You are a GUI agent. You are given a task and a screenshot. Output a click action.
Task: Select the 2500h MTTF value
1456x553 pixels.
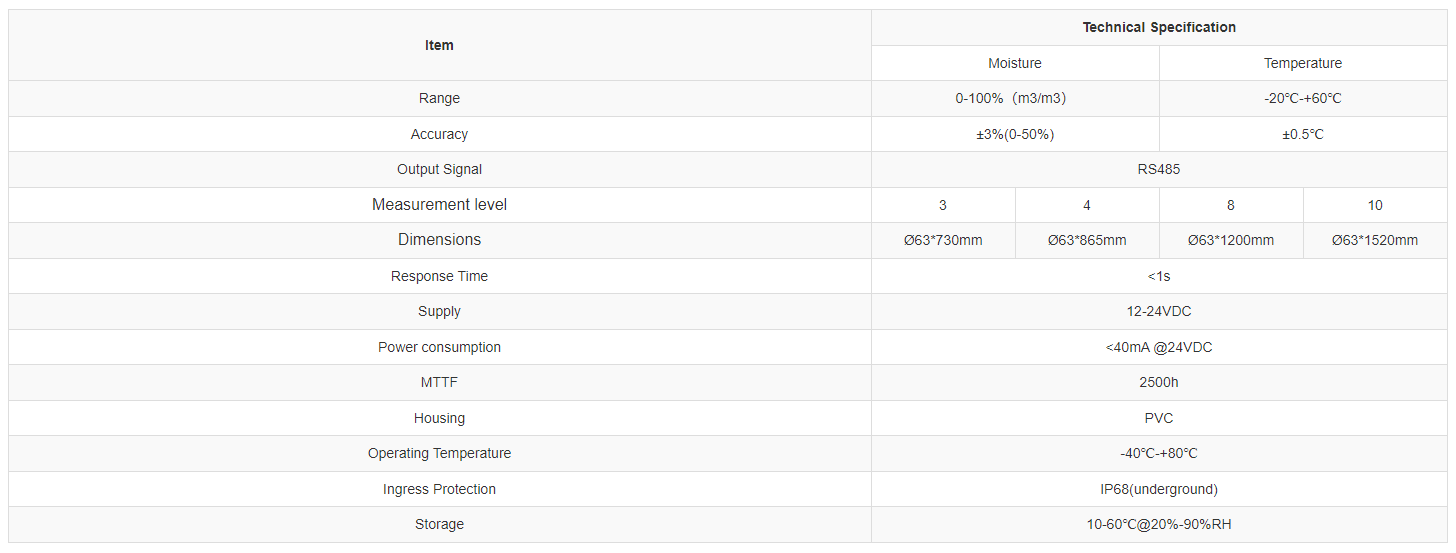[1159, 382]
